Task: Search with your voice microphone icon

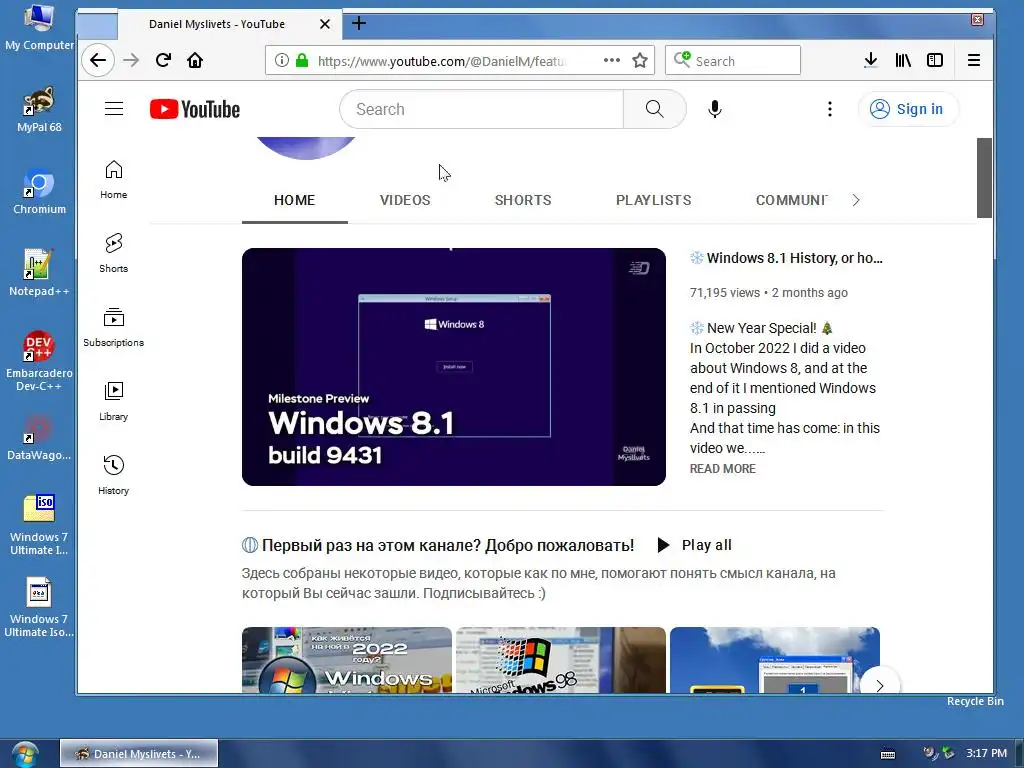Action: pos(715,109)
